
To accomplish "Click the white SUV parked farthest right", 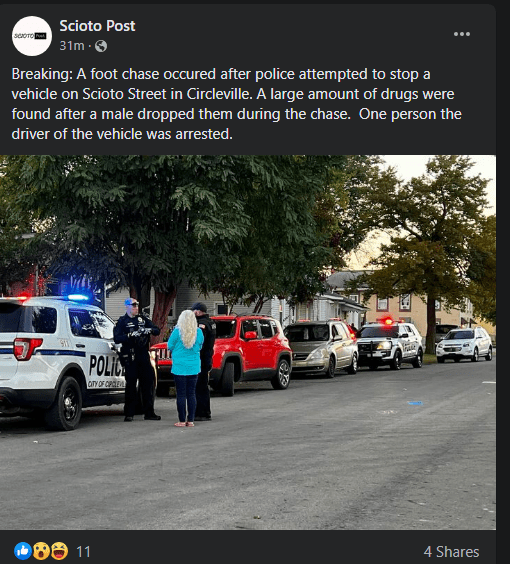I will 464,344.
